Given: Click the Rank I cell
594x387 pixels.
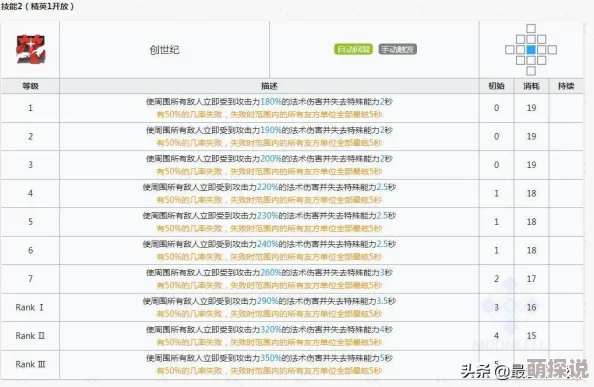Looking at the screenshot, I should [30, 307].
